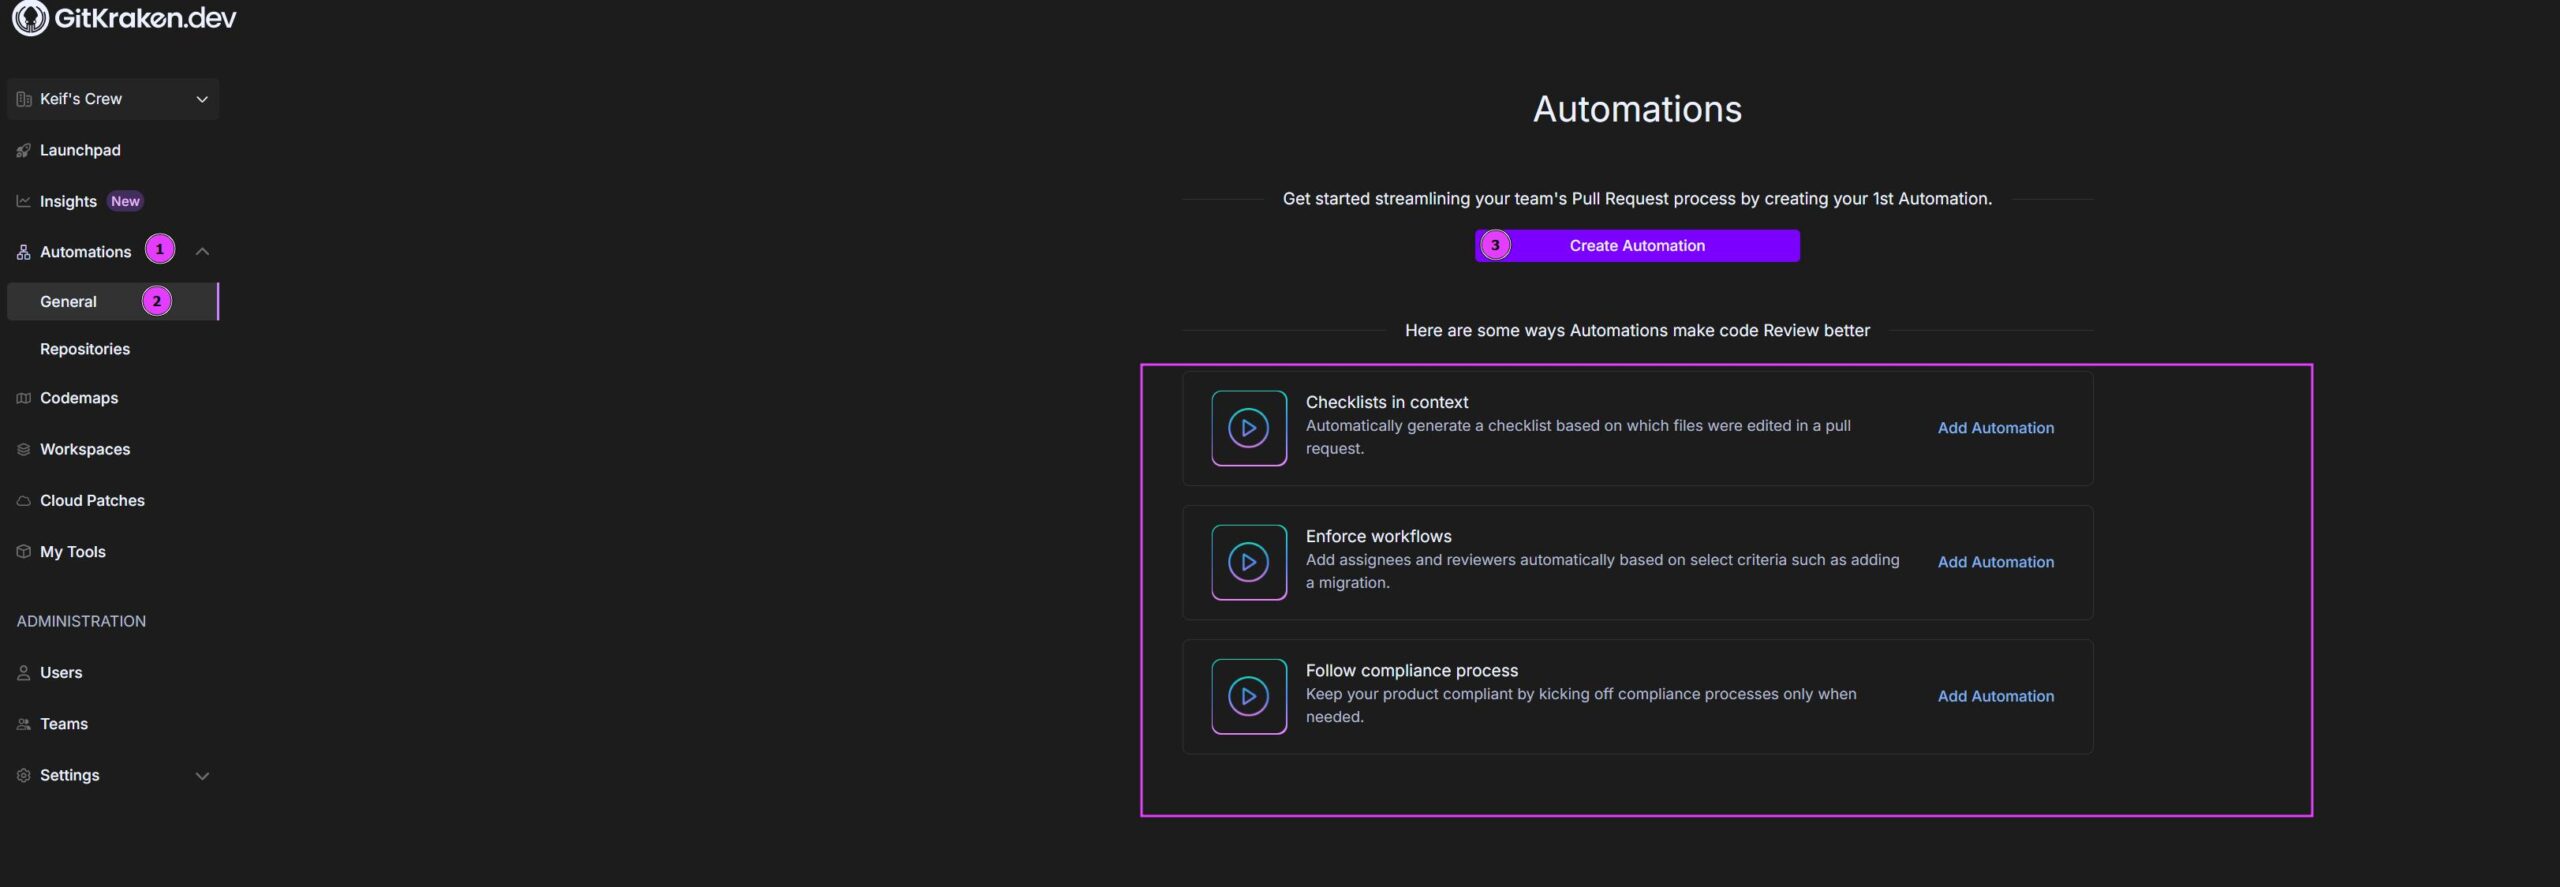2560x887 pixels.
Task: Collapse the Automations section chevron
Action: tap(202, 251)
